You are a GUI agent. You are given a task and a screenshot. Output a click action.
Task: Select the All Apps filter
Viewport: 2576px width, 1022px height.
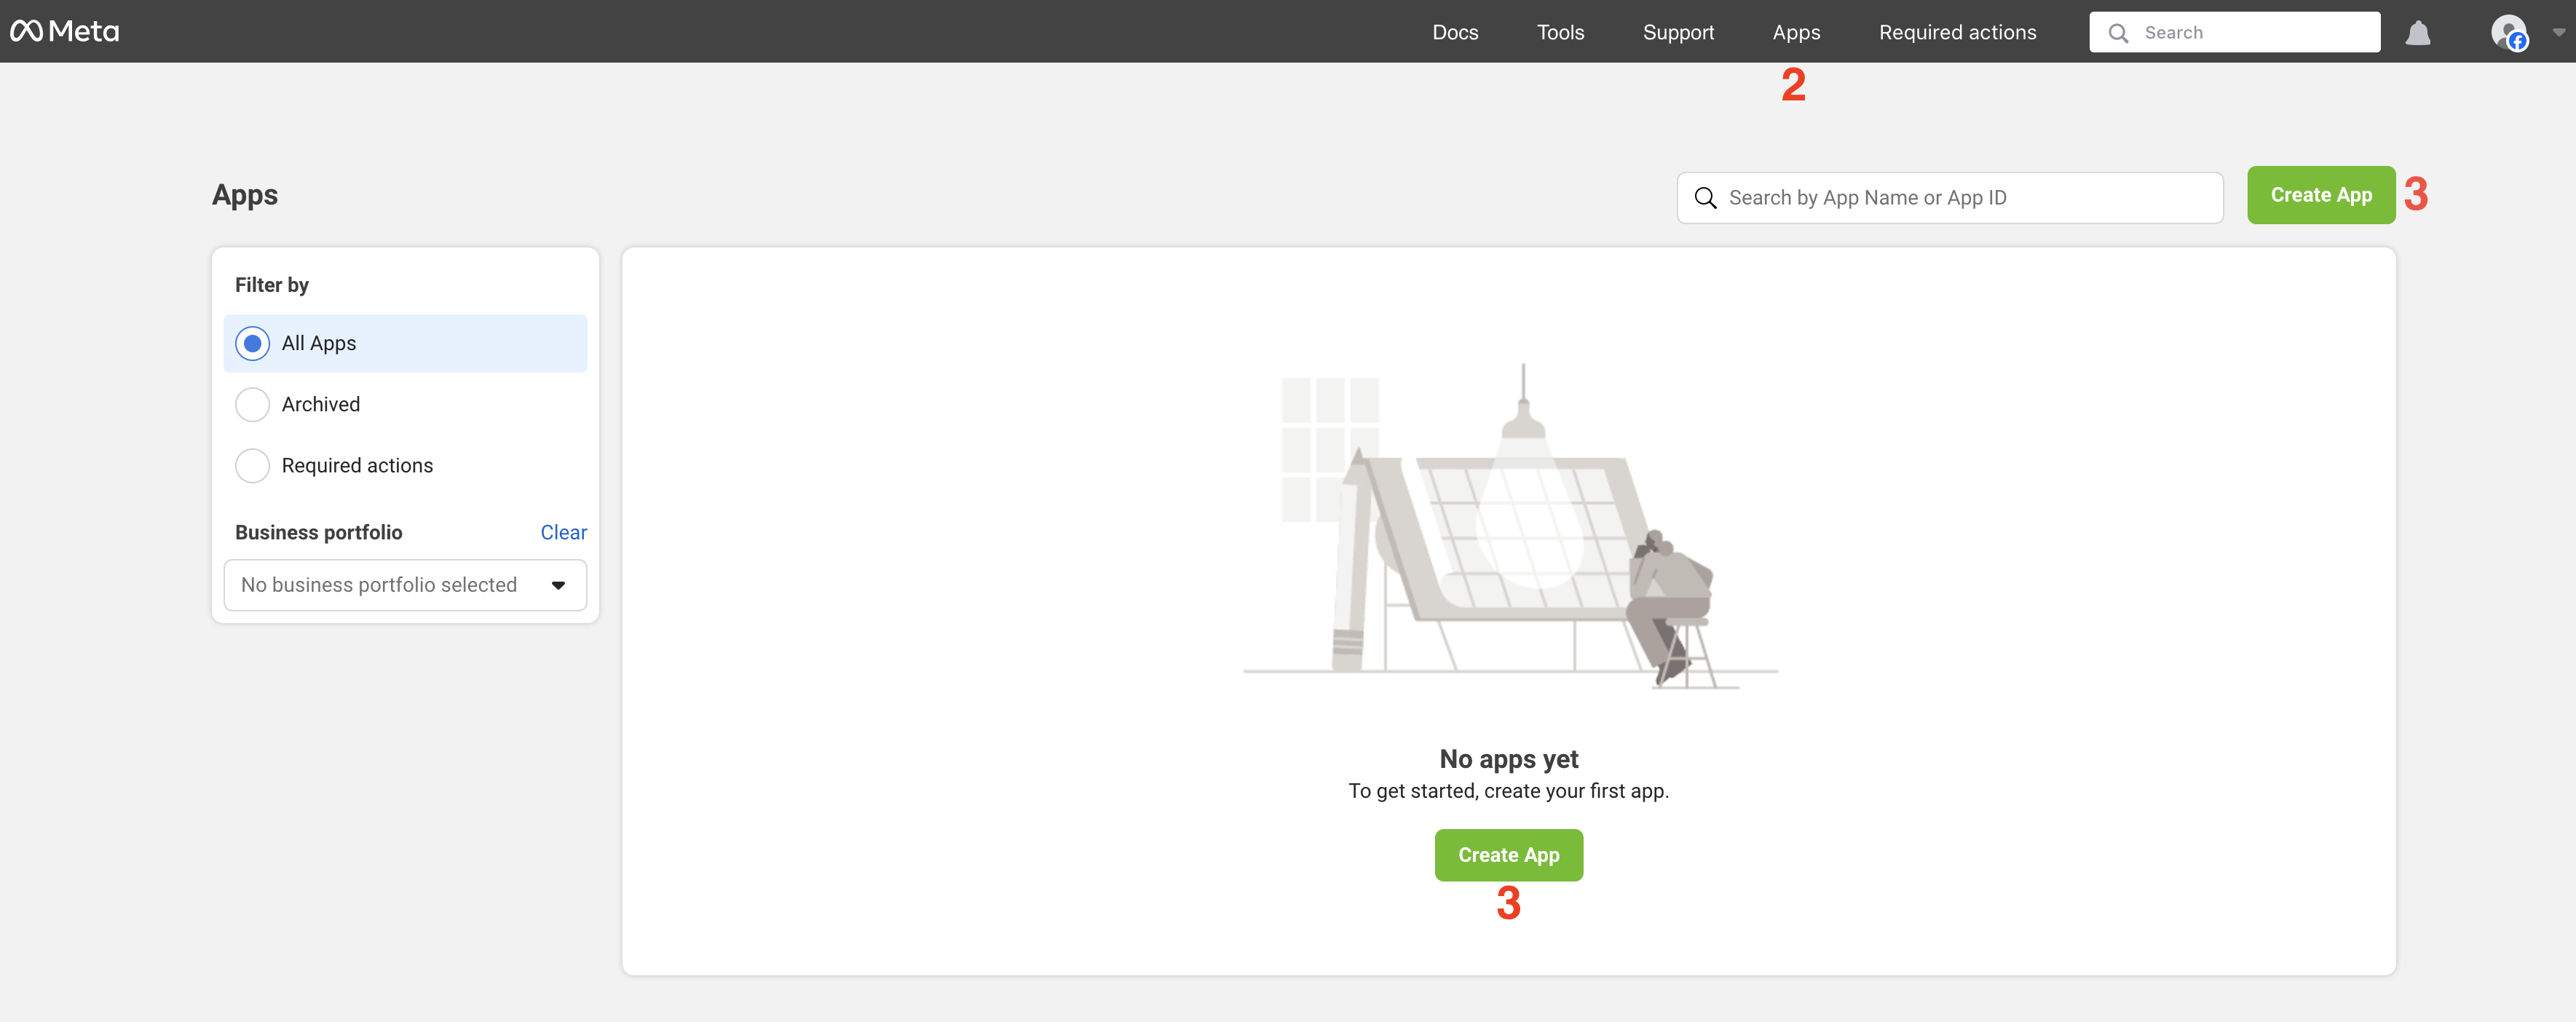click(252, 343)
